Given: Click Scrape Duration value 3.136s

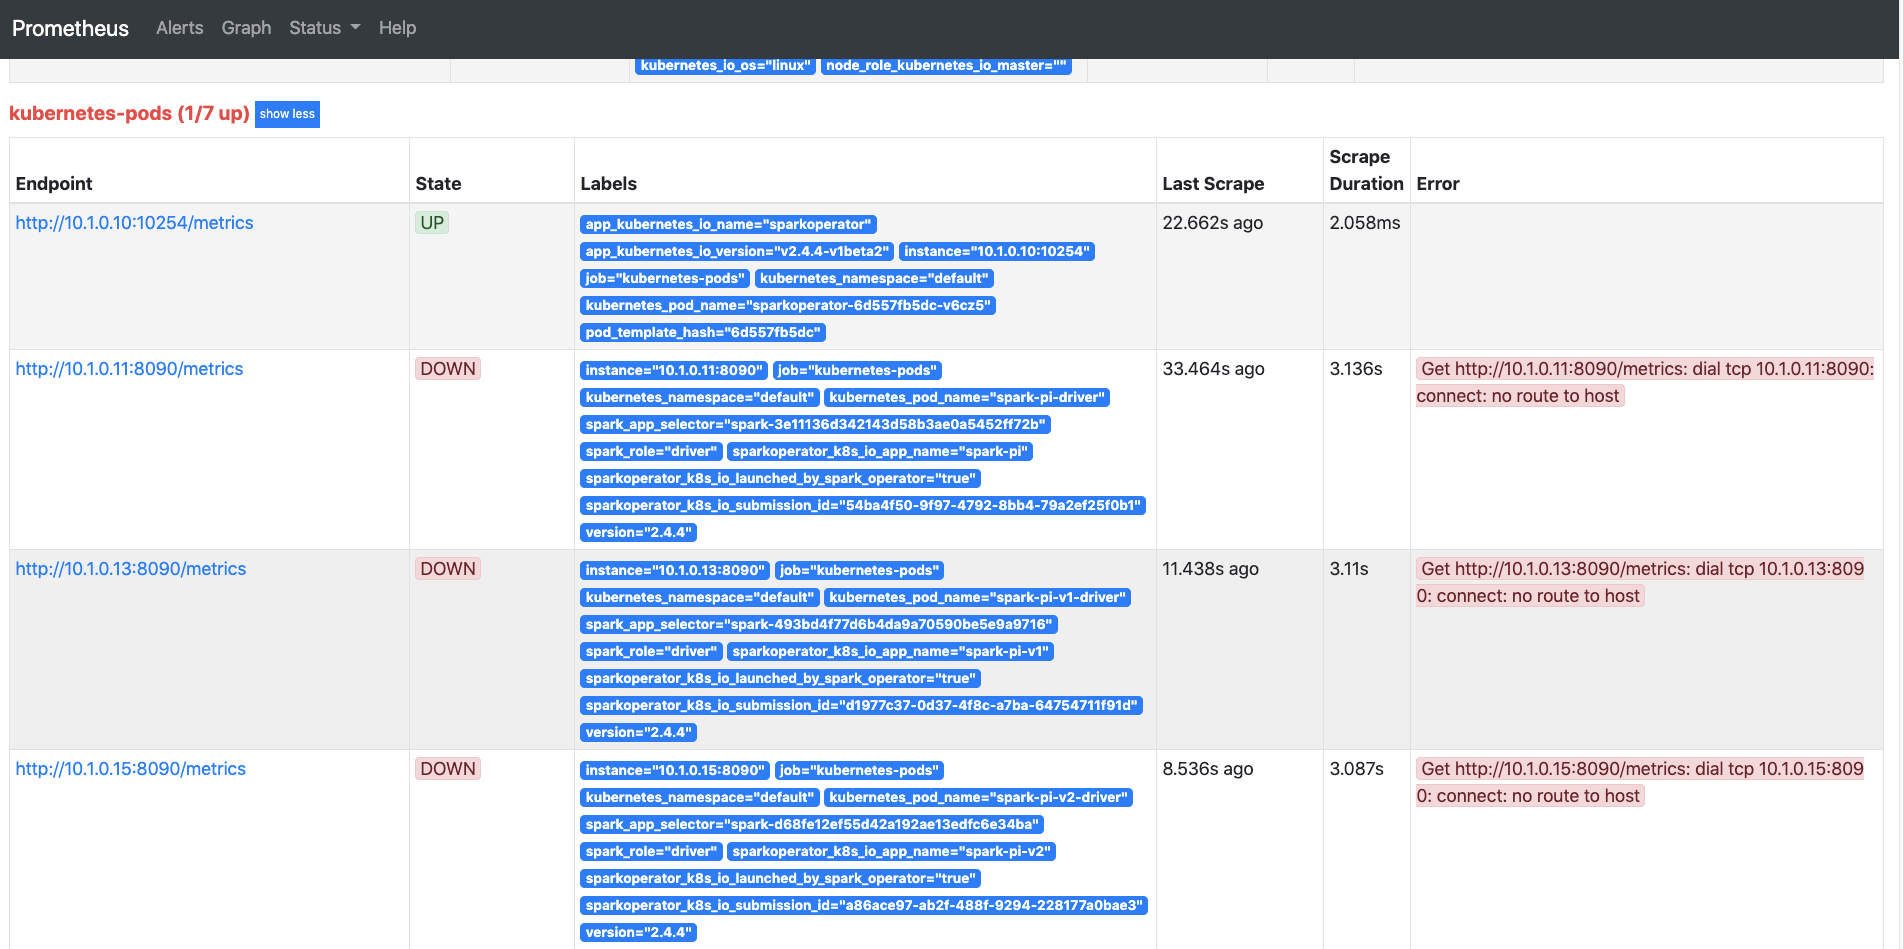Looking at the screenshot, I should [1355, 369].
